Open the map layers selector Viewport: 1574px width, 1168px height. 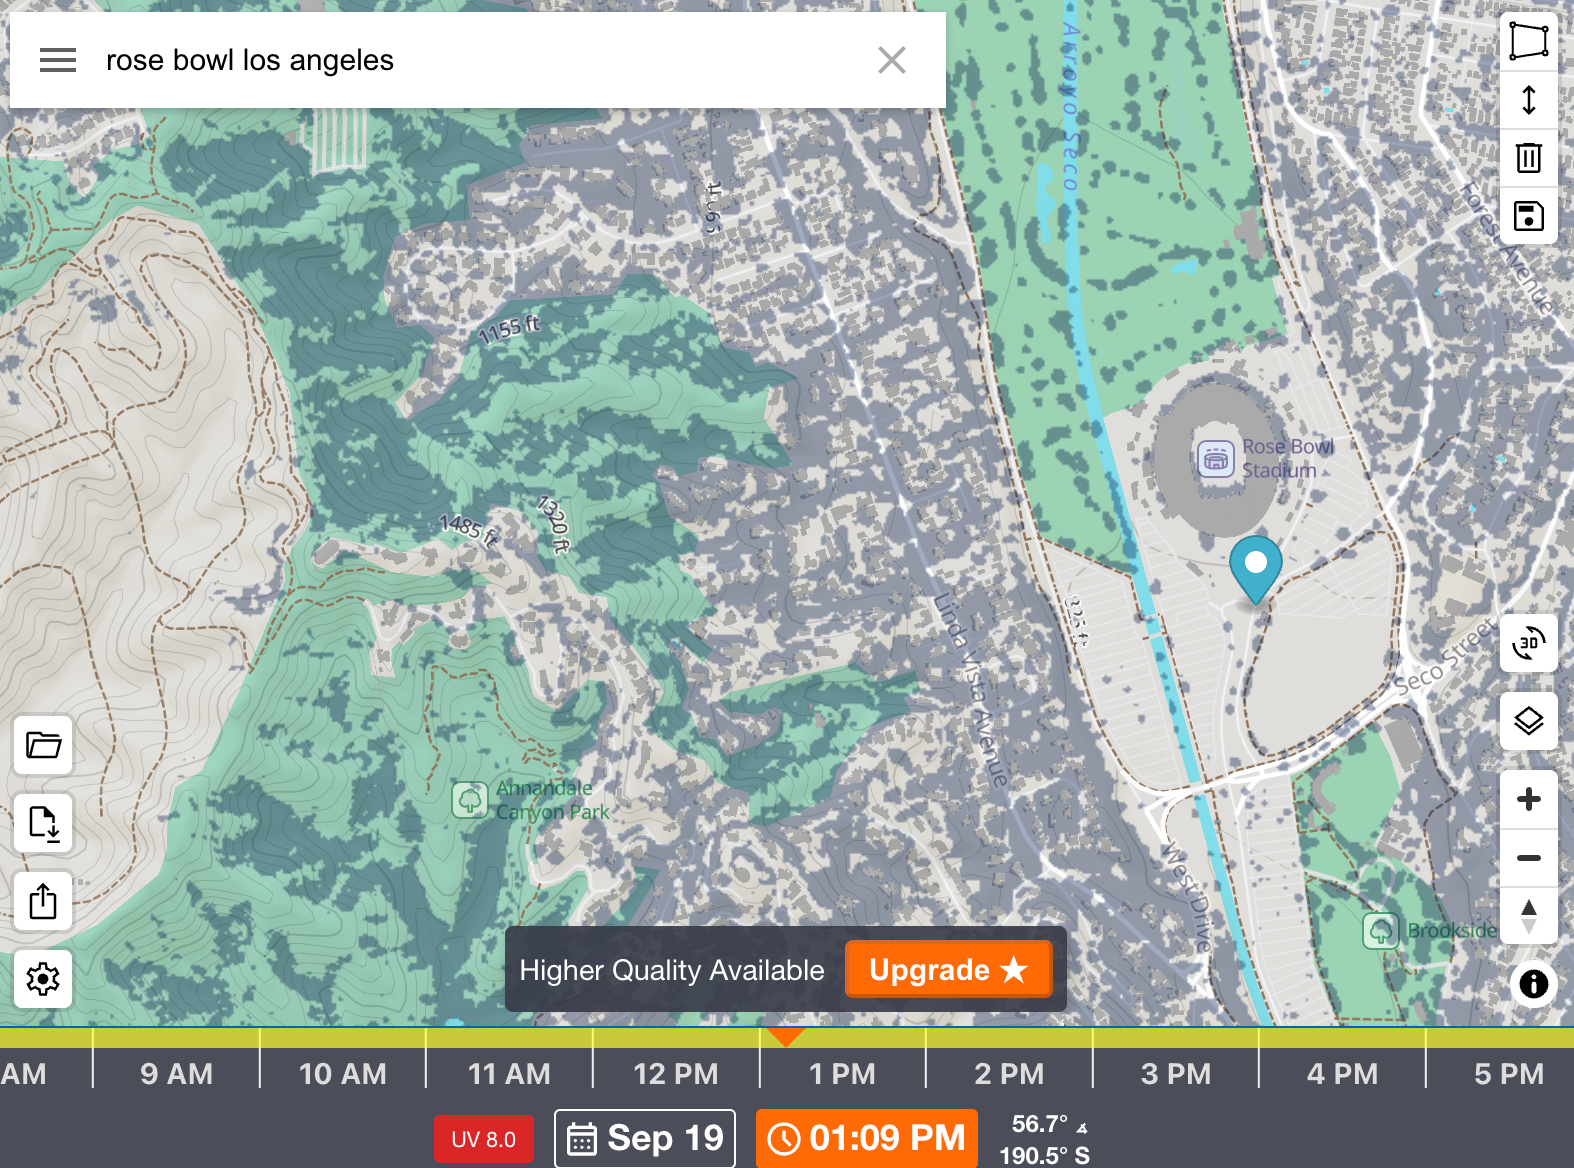[1528, 721]
